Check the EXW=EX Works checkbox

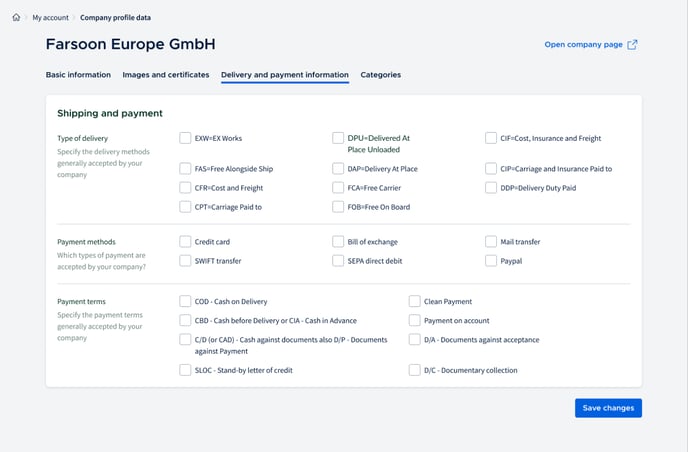click(185, 138)
